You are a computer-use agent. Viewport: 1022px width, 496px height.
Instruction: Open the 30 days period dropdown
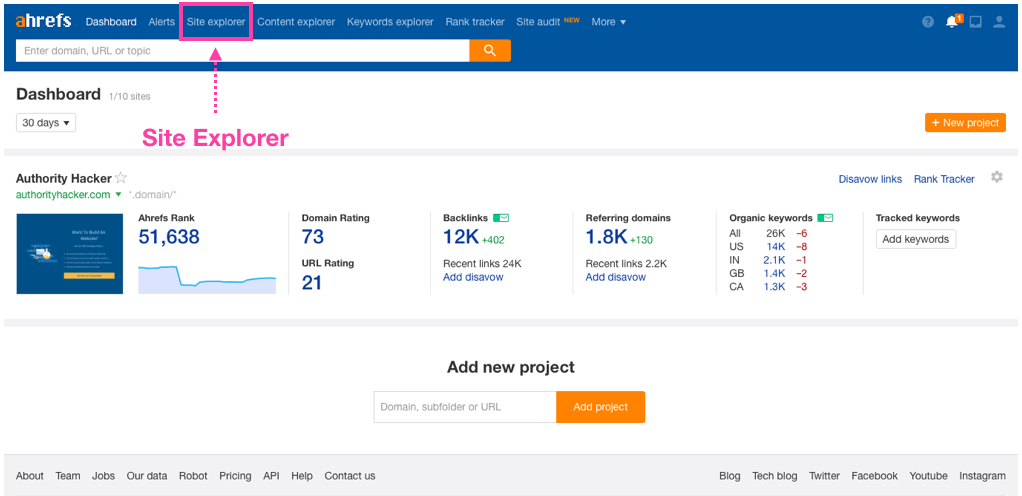46,123
